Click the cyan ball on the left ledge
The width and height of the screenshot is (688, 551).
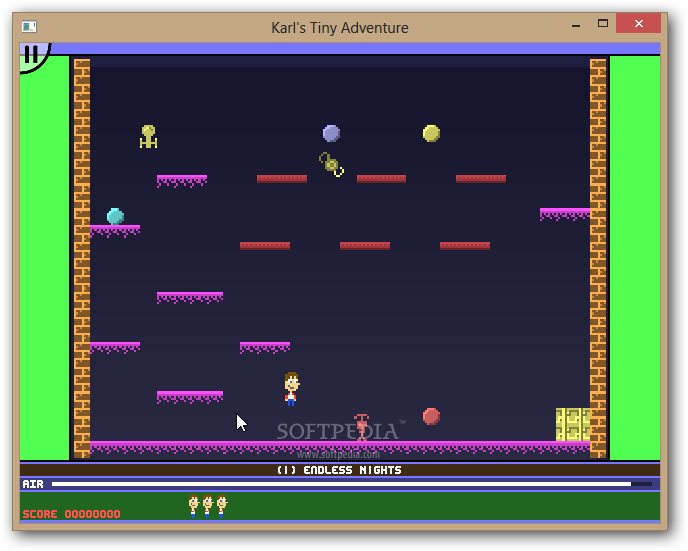point(115,216)
